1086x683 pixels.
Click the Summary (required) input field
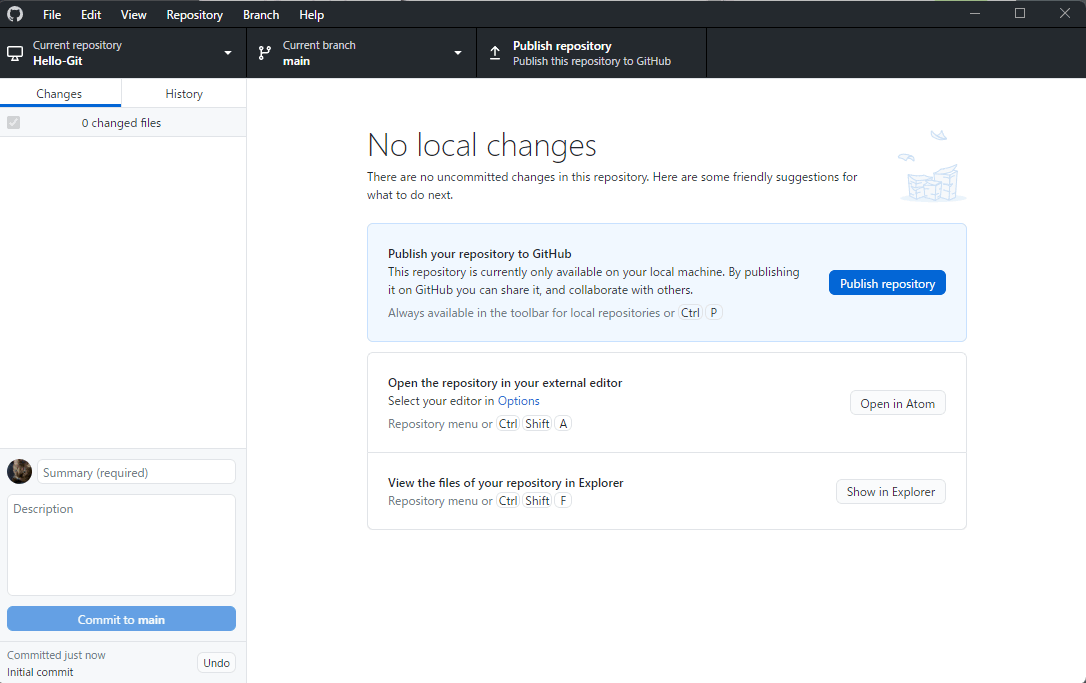click(136, 472)
